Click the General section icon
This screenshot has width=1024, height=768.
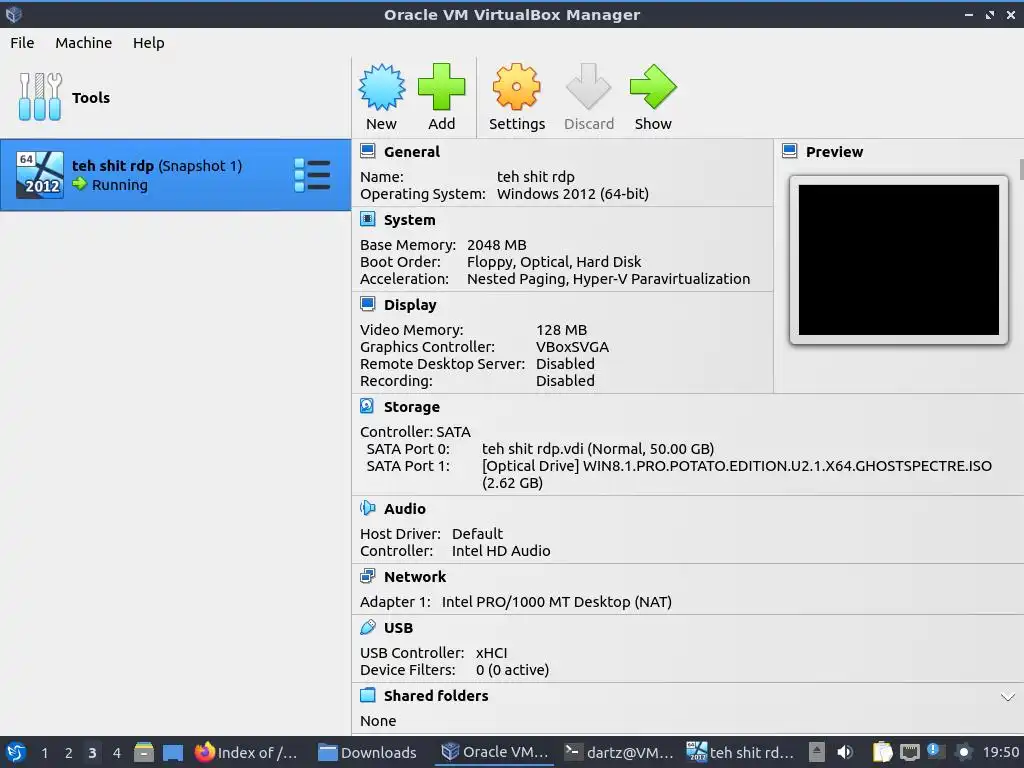(x=368, y=152)
